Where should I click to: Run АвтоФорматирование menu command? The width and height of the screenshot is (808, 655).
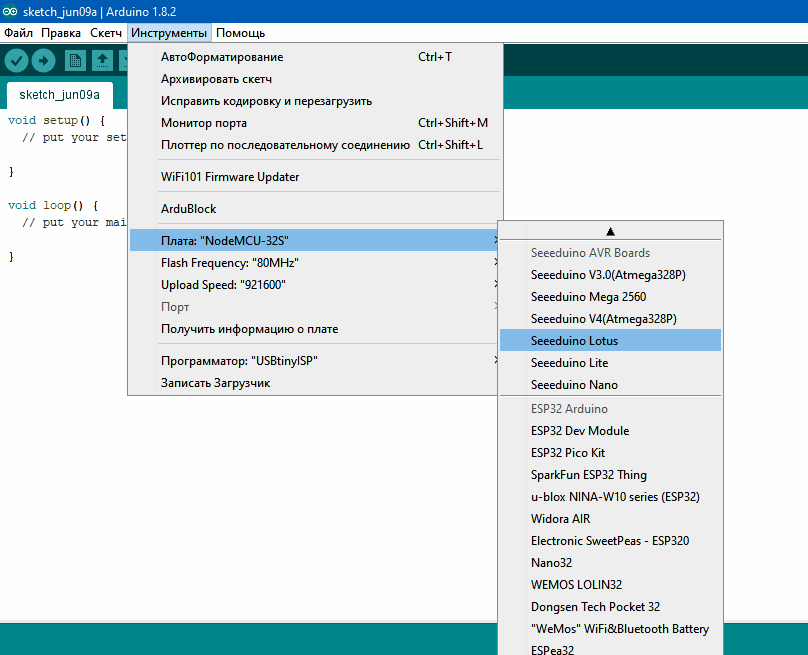(222, 57)
